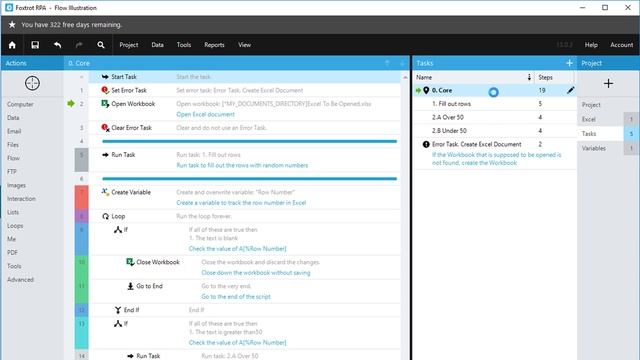Expand the Images actions category
The width and height of the screenshot is (640, 360).
16,185
